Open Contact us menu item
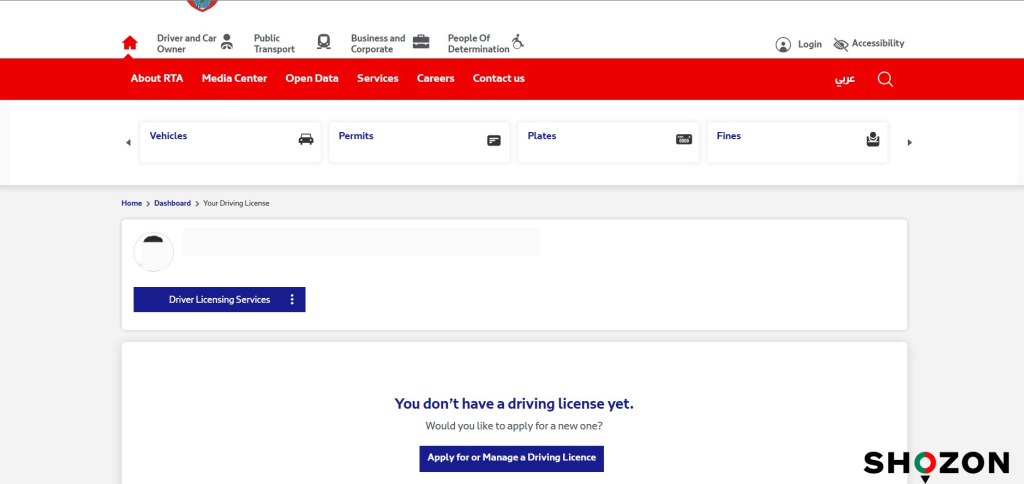This screenshot has width=1024, height=484. [498, 78]
